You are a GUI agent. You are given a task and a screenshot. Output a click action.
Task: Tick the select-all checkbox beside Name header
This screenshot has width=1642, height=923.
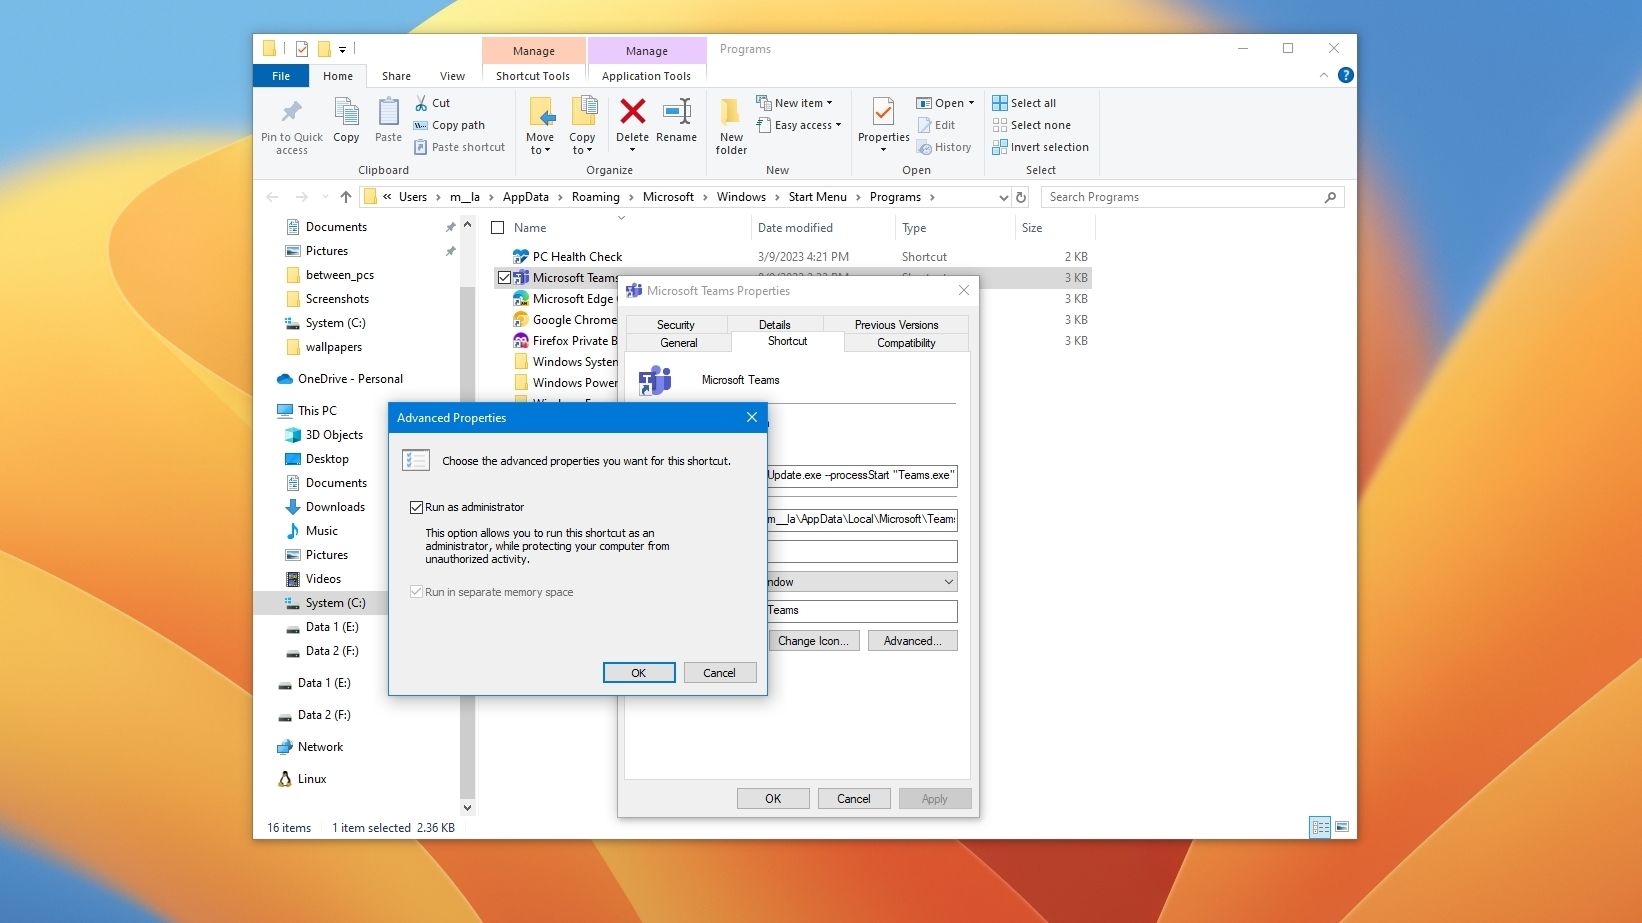498,228
